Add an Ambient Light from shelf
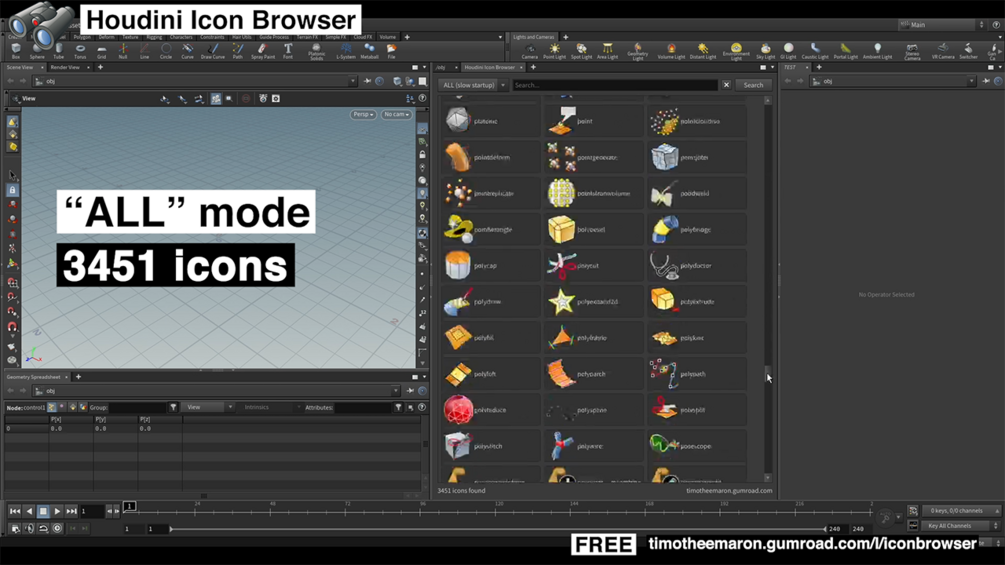Image resolution: width=1005 pixels, height=565 pixels. (x=877, y=51)
